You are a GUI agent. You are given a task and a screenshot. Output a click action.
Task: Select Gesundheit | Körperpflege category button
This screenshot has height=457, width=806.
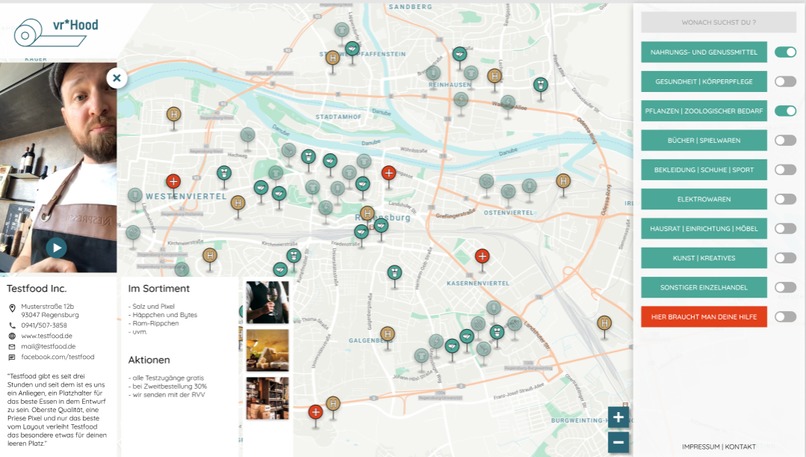704,81
